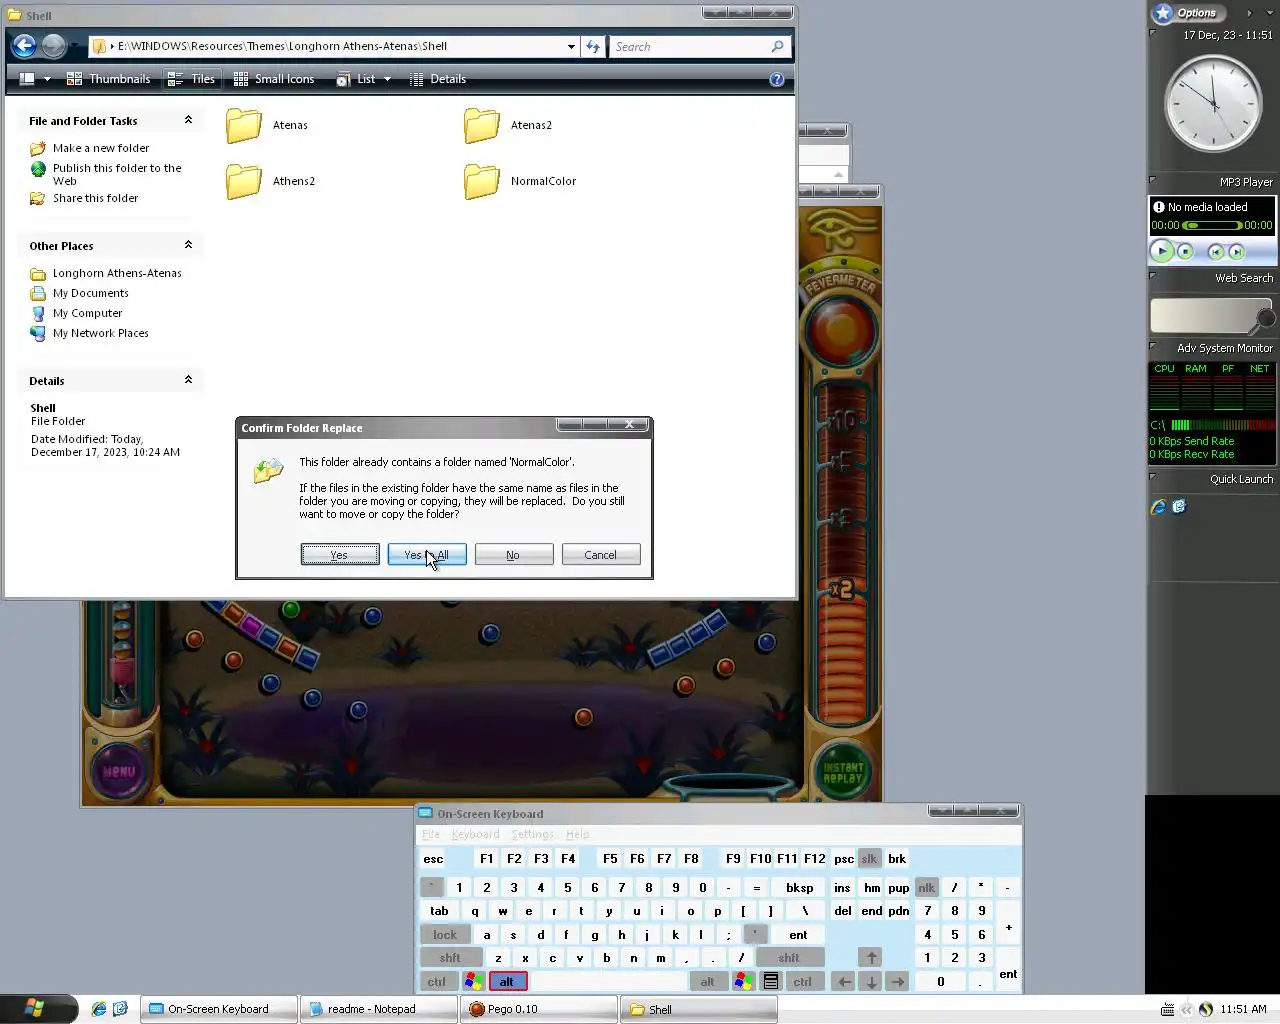Open the List view dropdown arrow
1280x1024 pixels.
coord(387,79)
